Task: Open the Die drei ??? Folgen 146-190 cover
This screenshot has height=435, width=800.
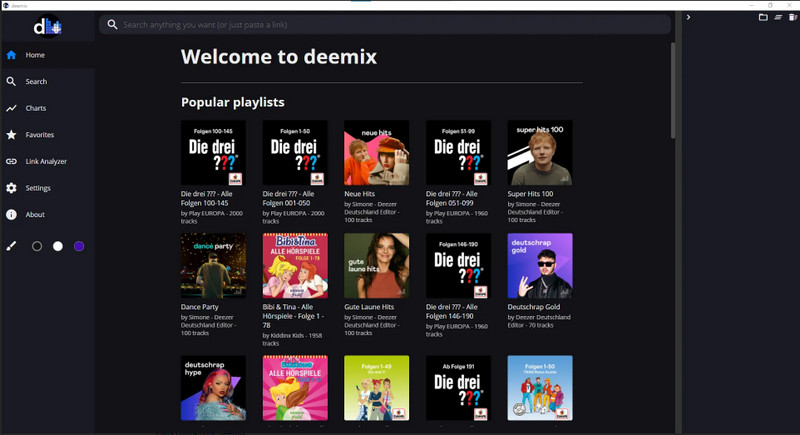Action: pos(458,266)
